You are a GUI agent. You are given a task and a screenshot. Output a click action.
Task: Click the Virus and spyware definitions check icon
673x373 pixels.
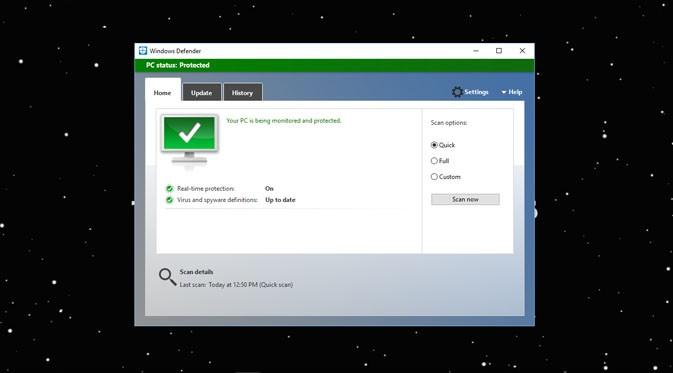tap(170, 200)
